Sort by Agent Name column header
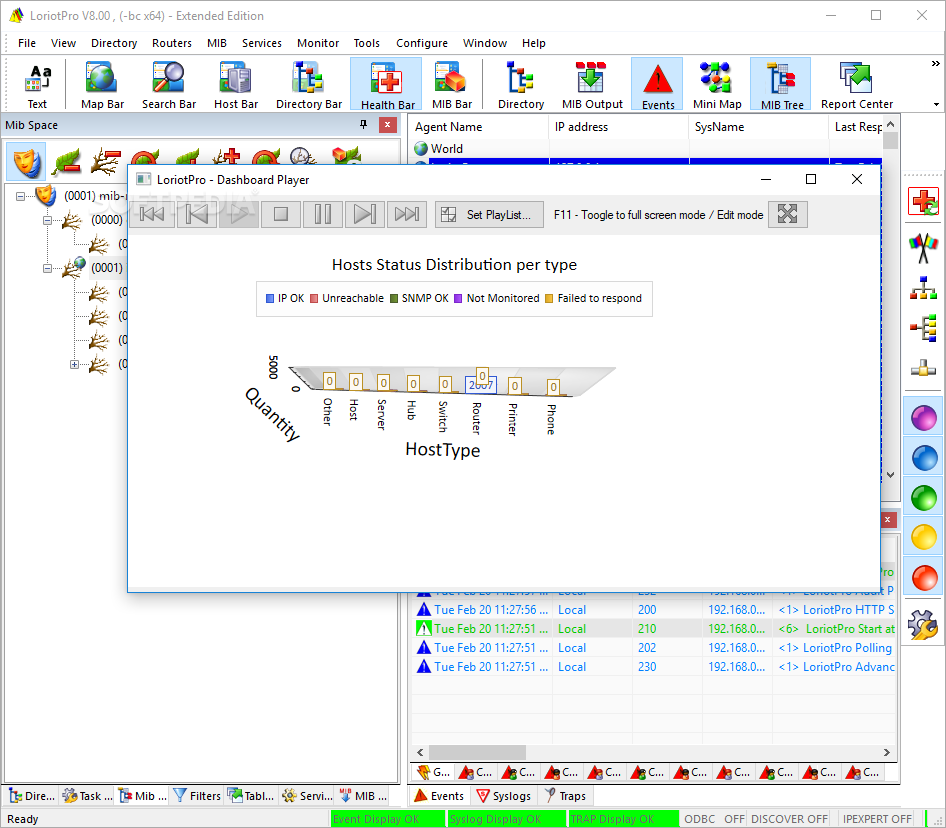The height and width of the screenshot is (828, 946). coord(479,127)
